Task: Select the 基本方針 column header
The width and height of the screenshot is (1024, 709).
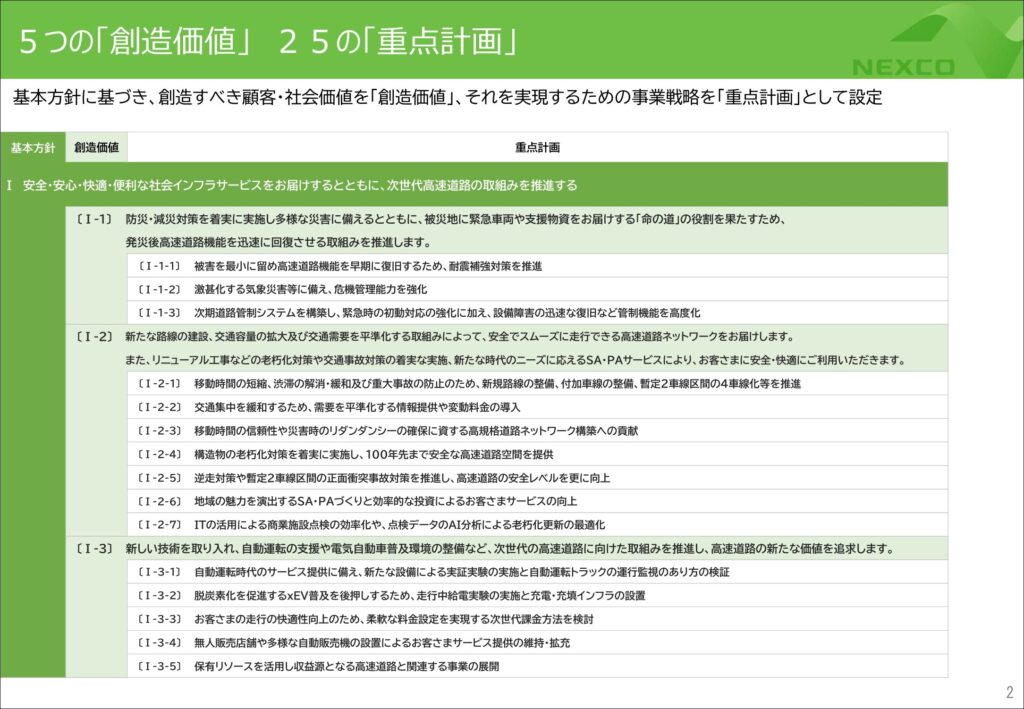Action: coord(33,147)
